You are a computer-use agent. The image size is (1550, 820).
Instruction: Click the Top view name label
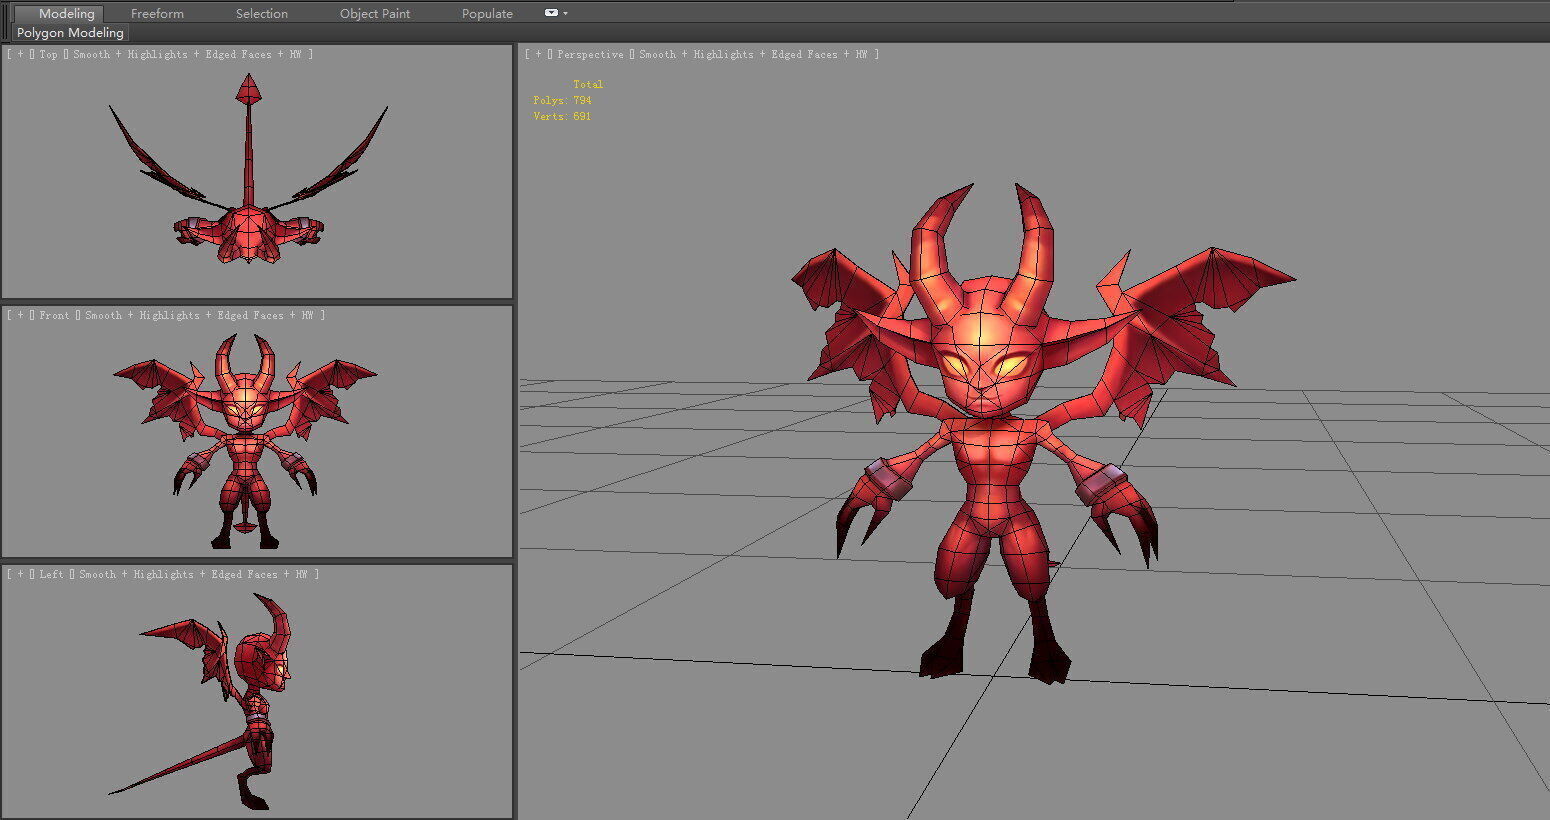point(48,55)
